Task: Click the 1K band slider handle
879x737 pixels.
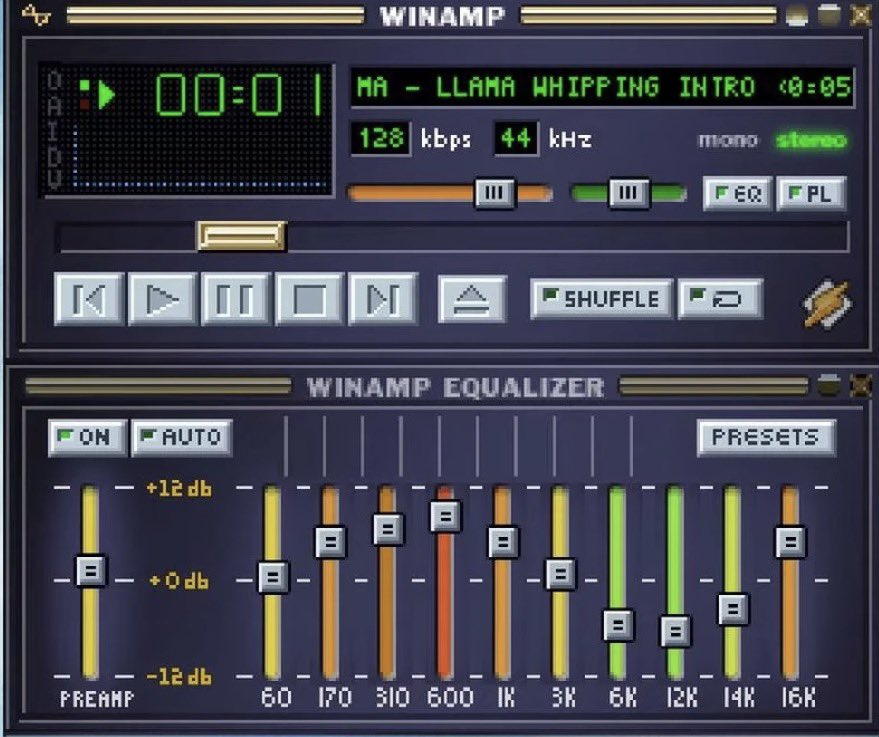Action: [x=503, y=542]
